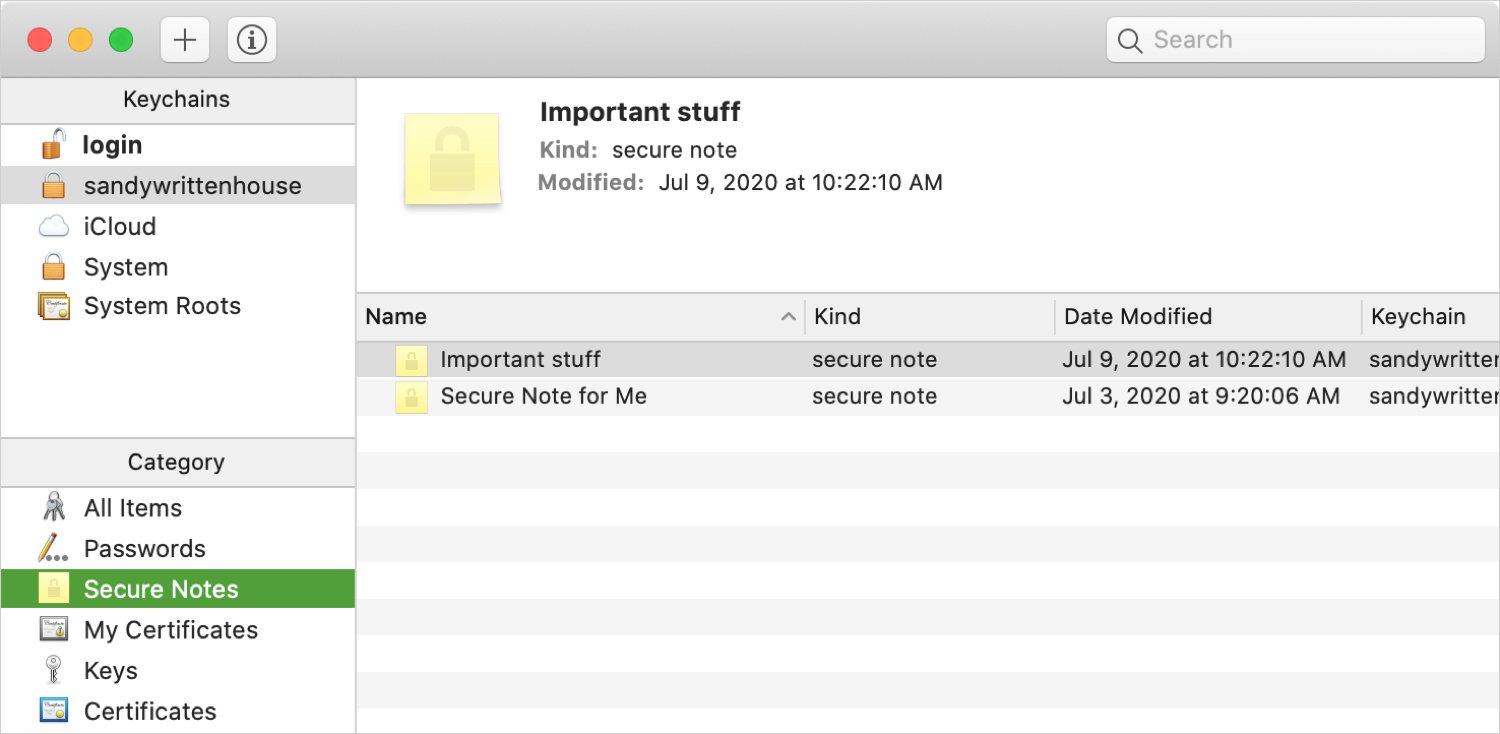
Task: Click the large secure note preview icon
Action: click(x=452, y=160)
